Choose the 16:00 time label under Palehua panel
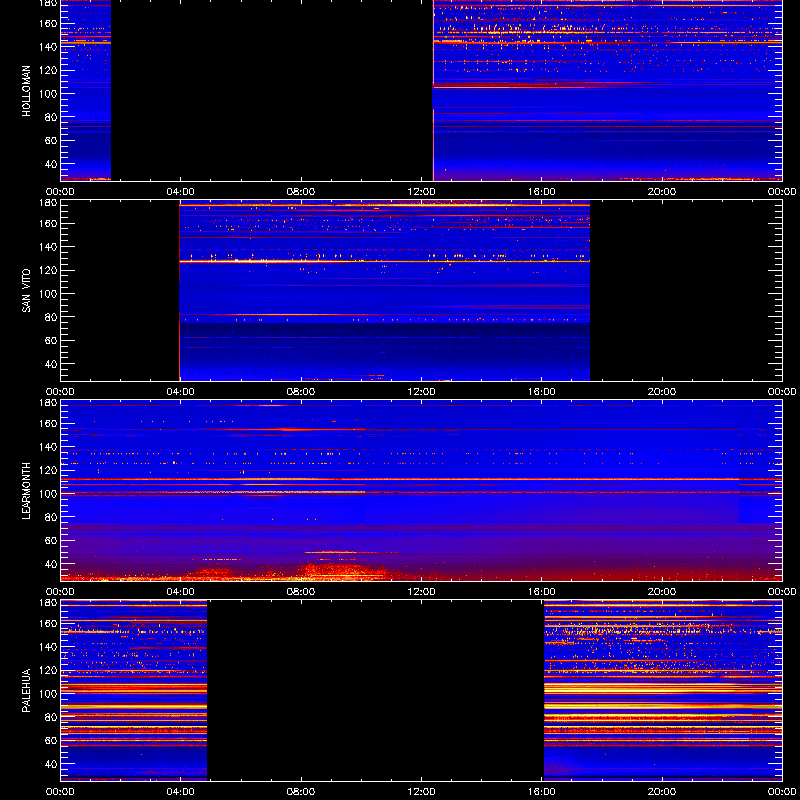 pyautogui.click(x=542, y=792)
